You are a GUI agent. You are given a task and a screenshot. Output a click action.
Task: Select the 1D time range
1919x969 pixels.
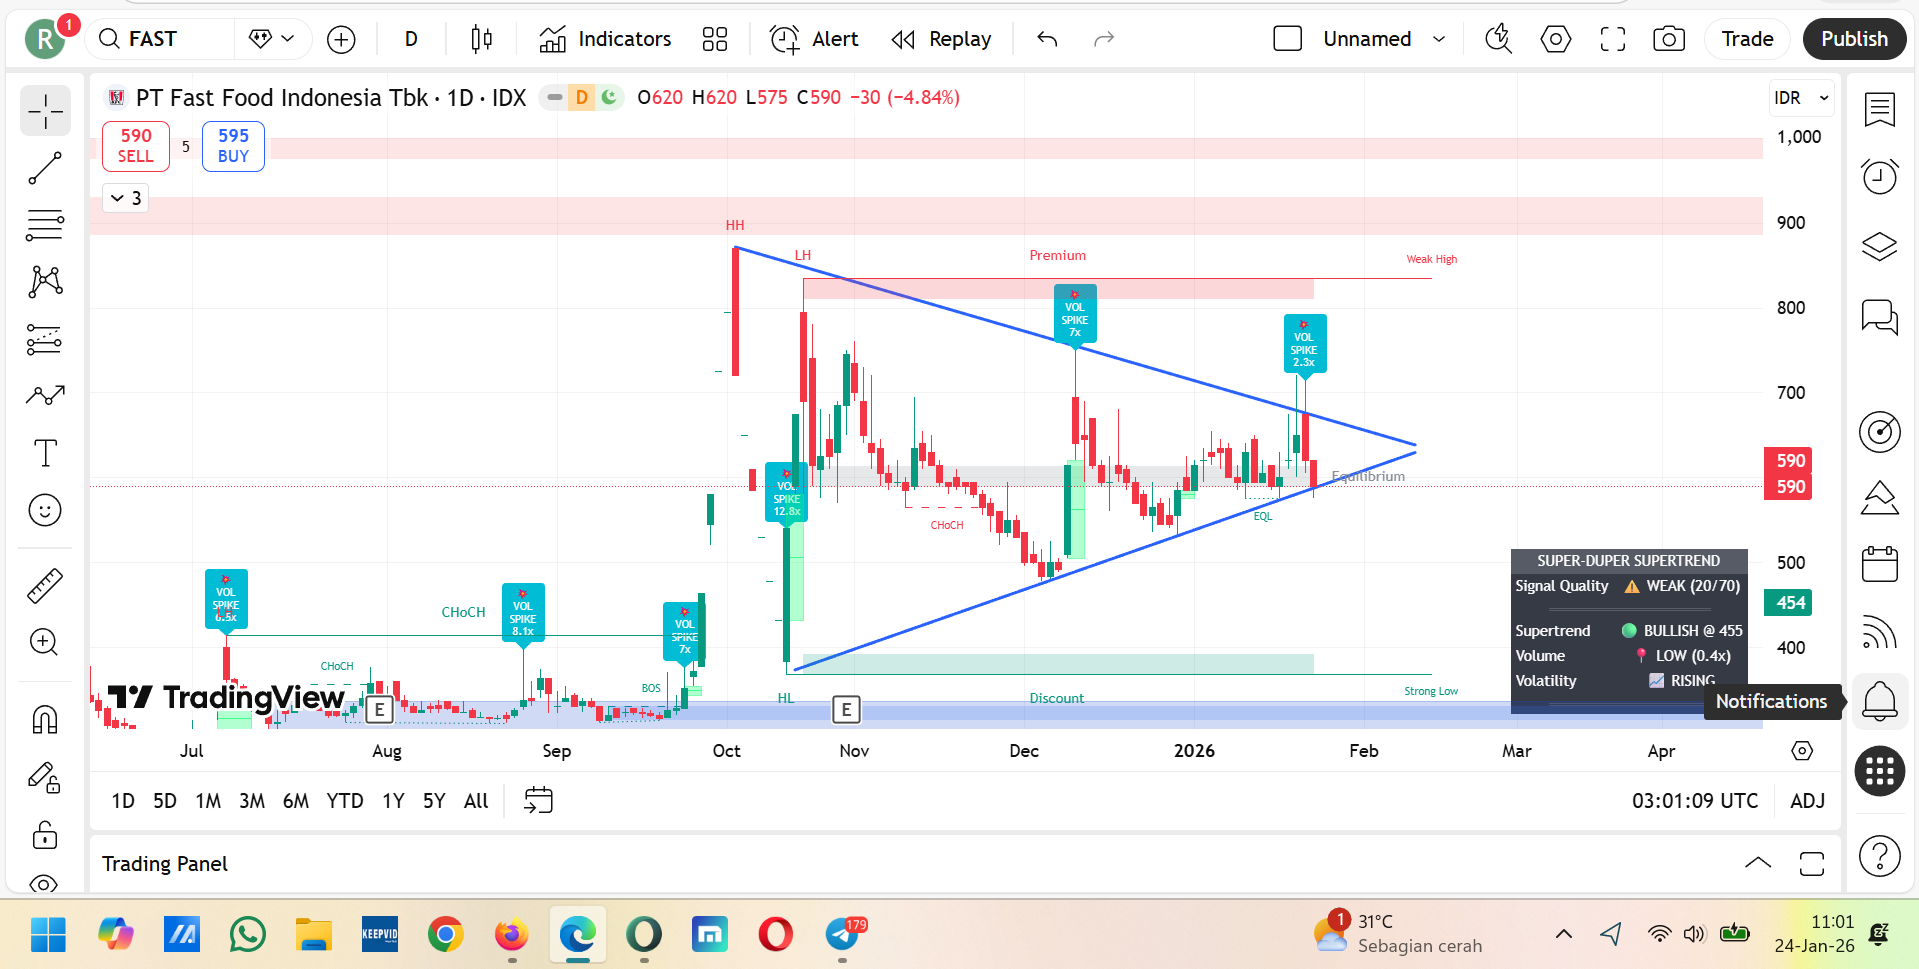(123, 800)
